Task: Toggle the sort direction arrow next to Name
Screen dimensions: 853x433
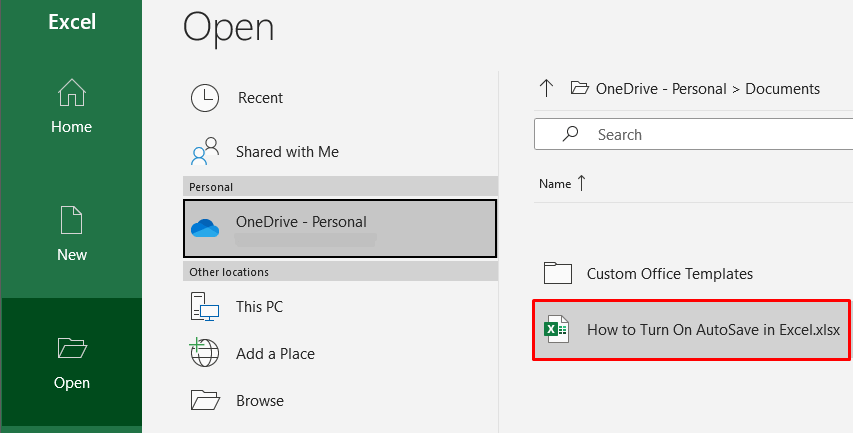Action: (581, 183)
